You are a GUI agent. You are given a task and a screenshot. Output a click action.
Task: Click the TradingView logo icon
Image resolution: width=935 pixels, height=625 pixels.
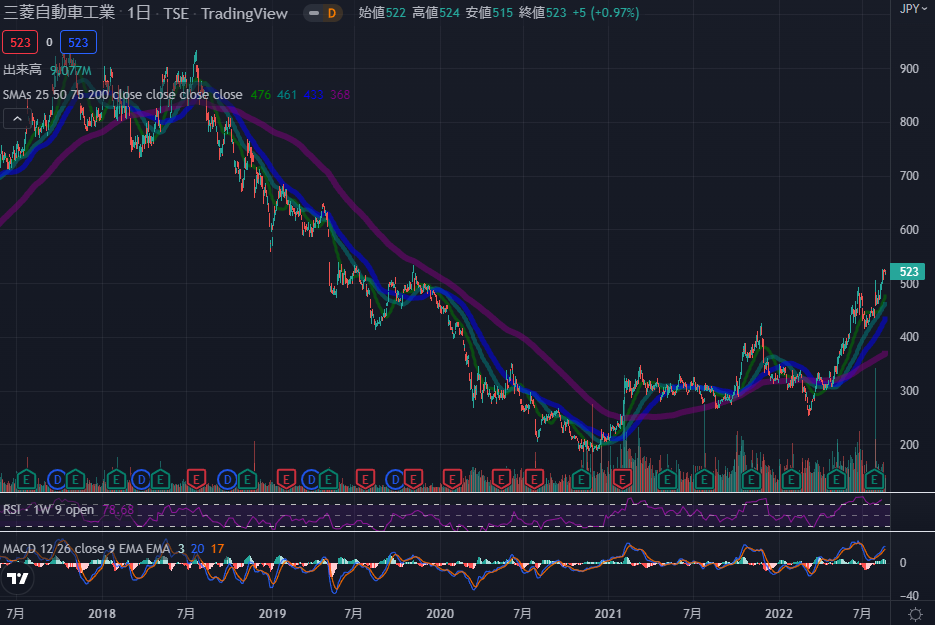17,578
